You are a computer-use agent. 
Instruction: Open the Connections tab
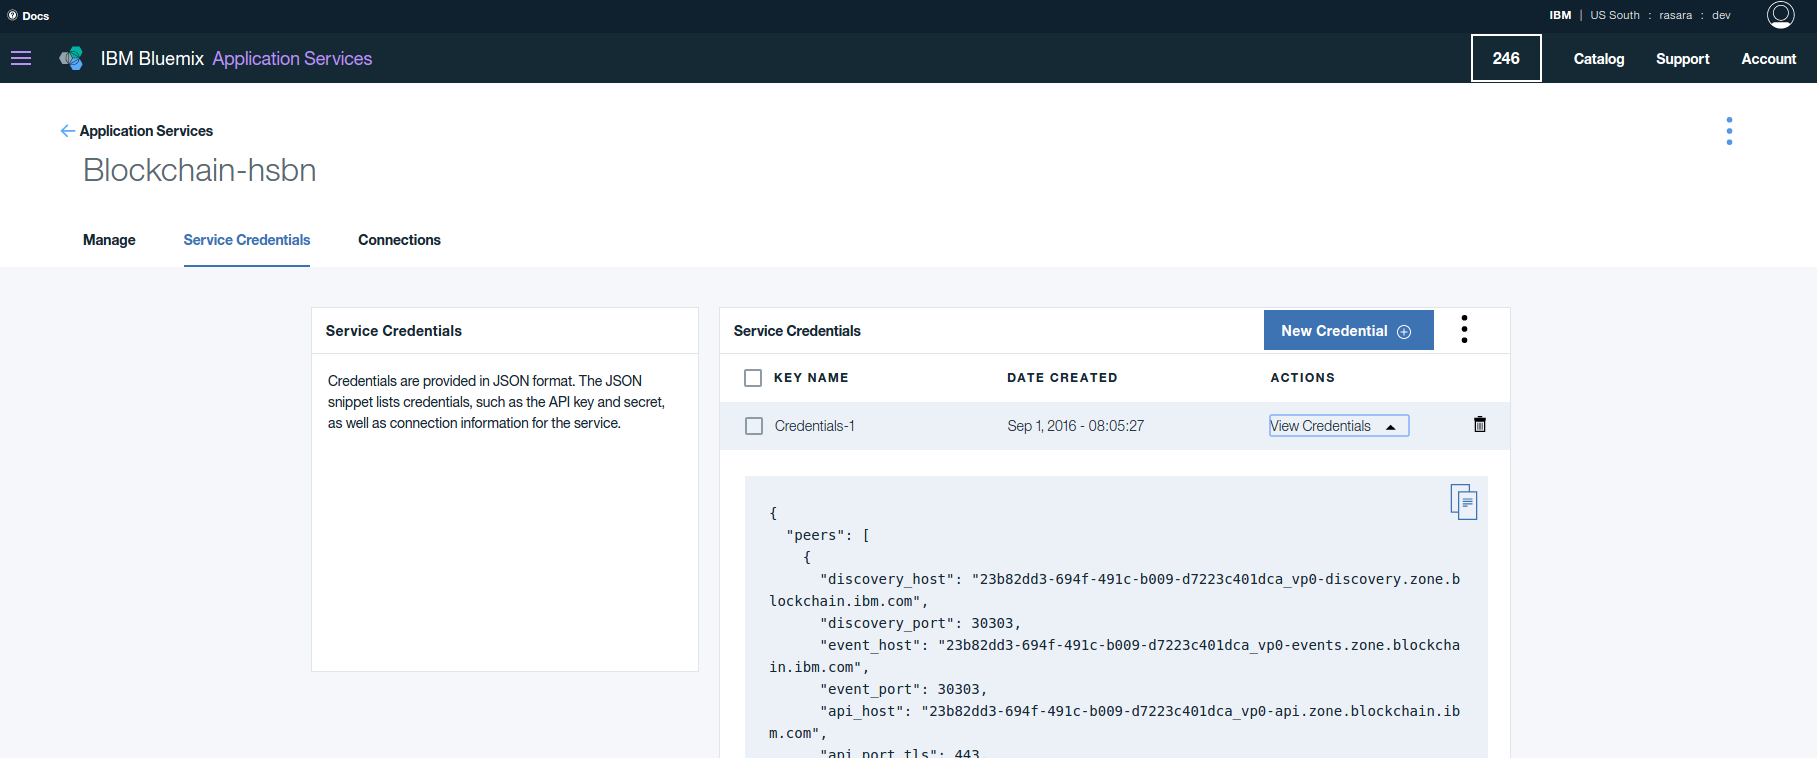(x=399, y=240)
